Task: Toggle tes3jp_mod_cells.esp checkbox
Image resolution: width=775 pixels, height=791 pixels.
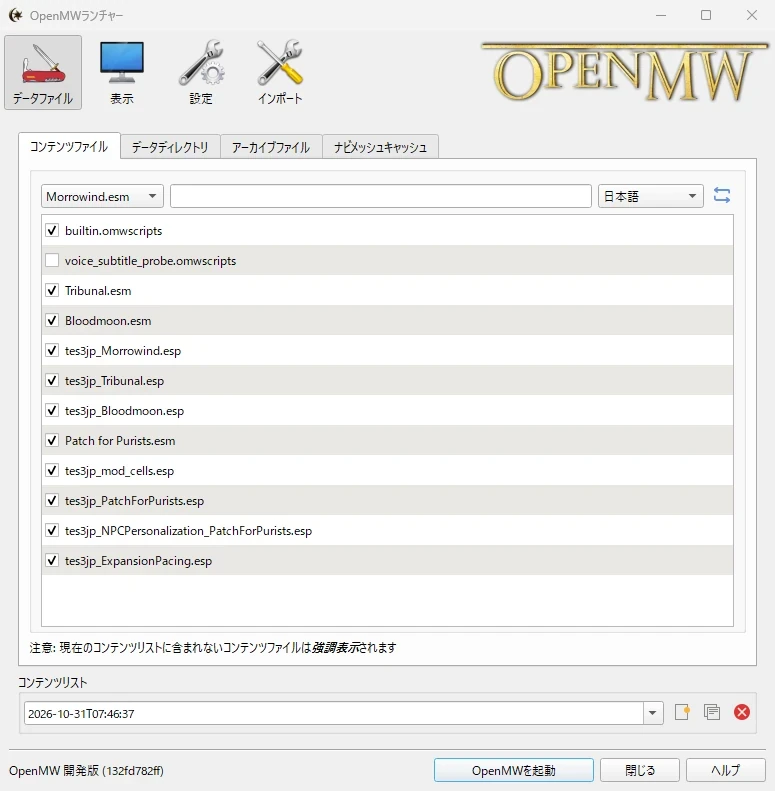Action: (x=52, y=471)
